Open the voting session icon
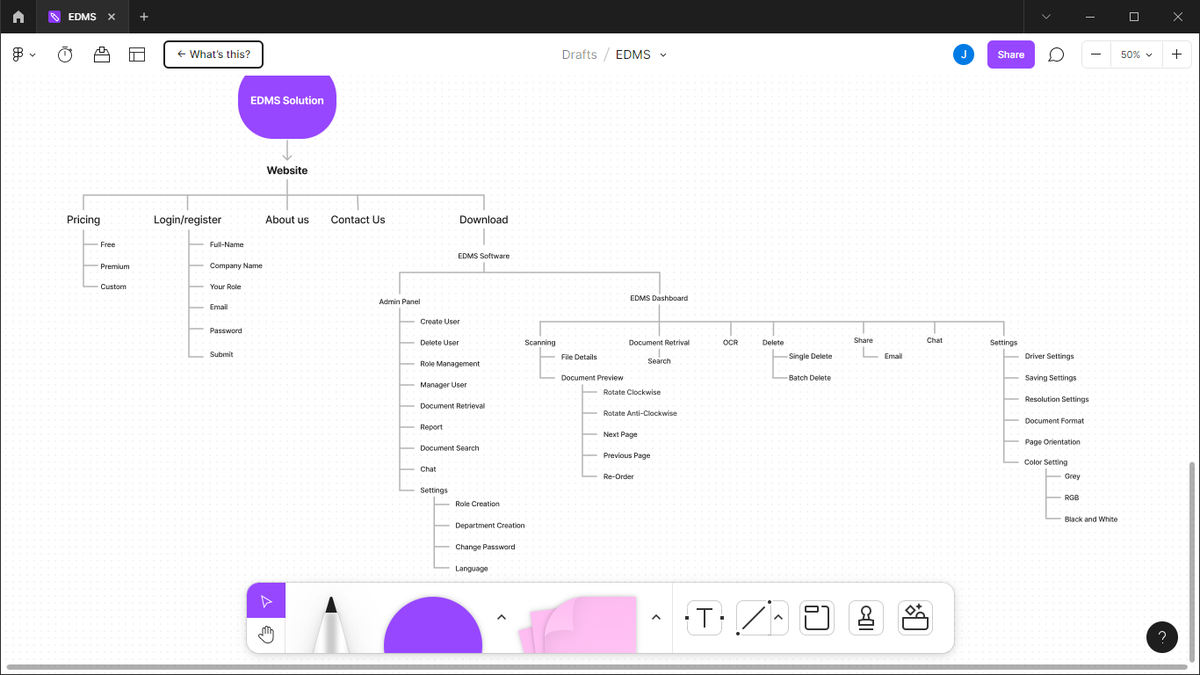This screenshot has width=1200, height=675. pyautogui.click(x=102, y=55)
